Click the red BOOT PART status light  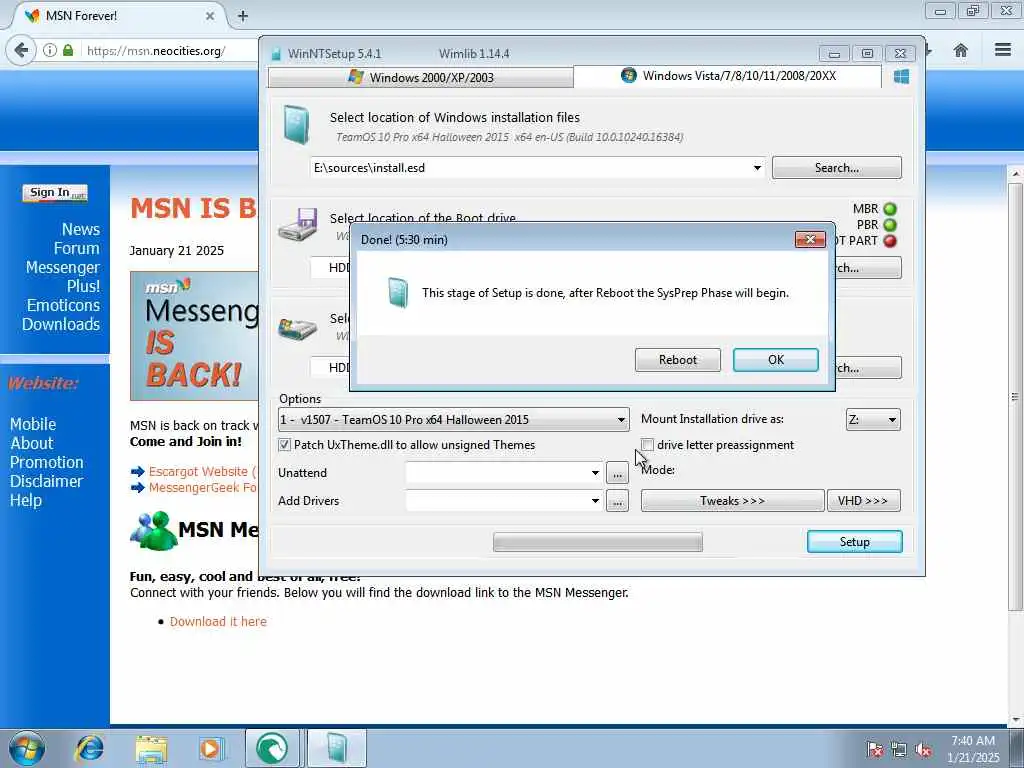889,241
